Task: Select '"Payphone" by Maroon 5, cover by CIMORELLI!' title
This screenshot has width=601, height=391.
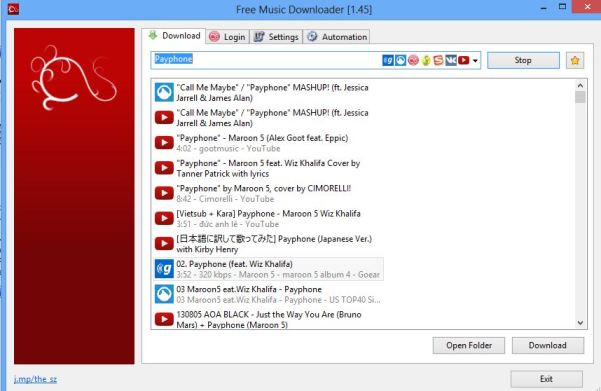Action: pos(264,189)
